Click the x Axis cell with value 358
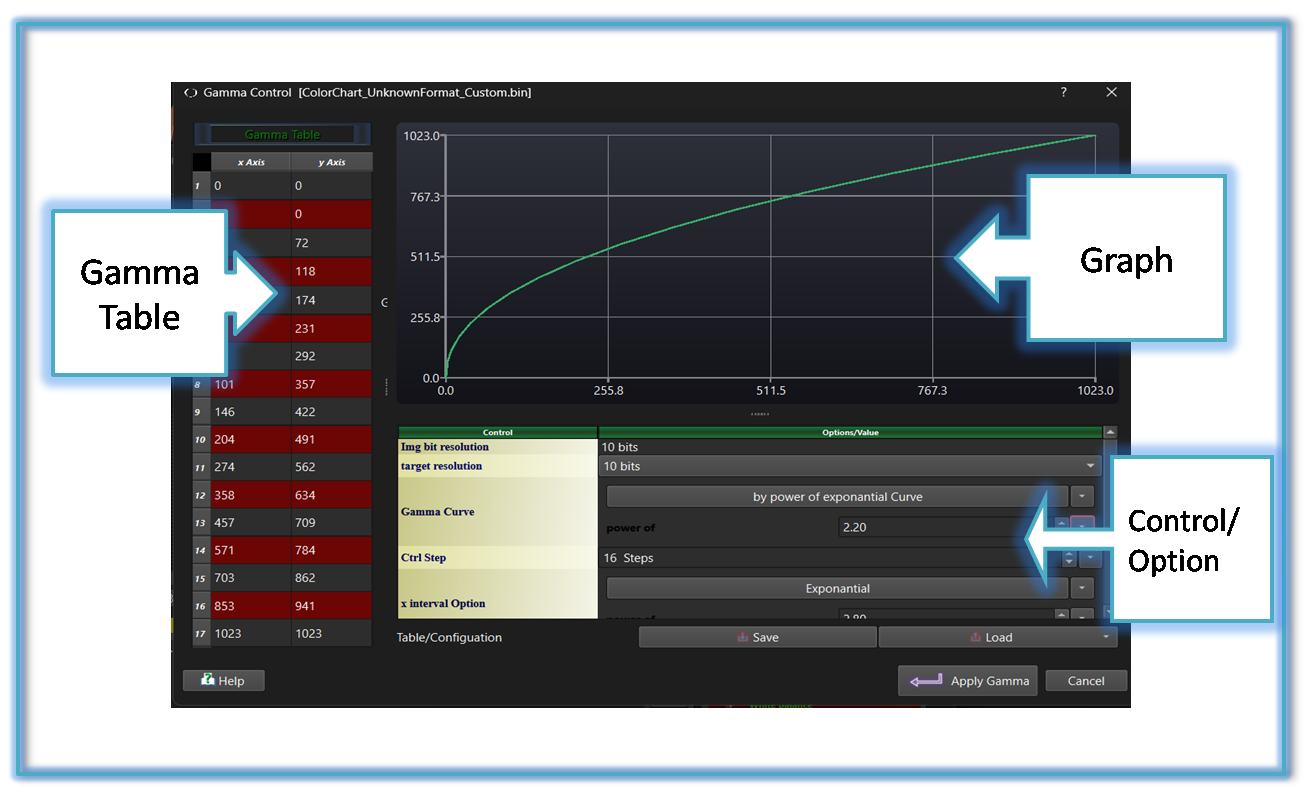 [x=251, y=495]
